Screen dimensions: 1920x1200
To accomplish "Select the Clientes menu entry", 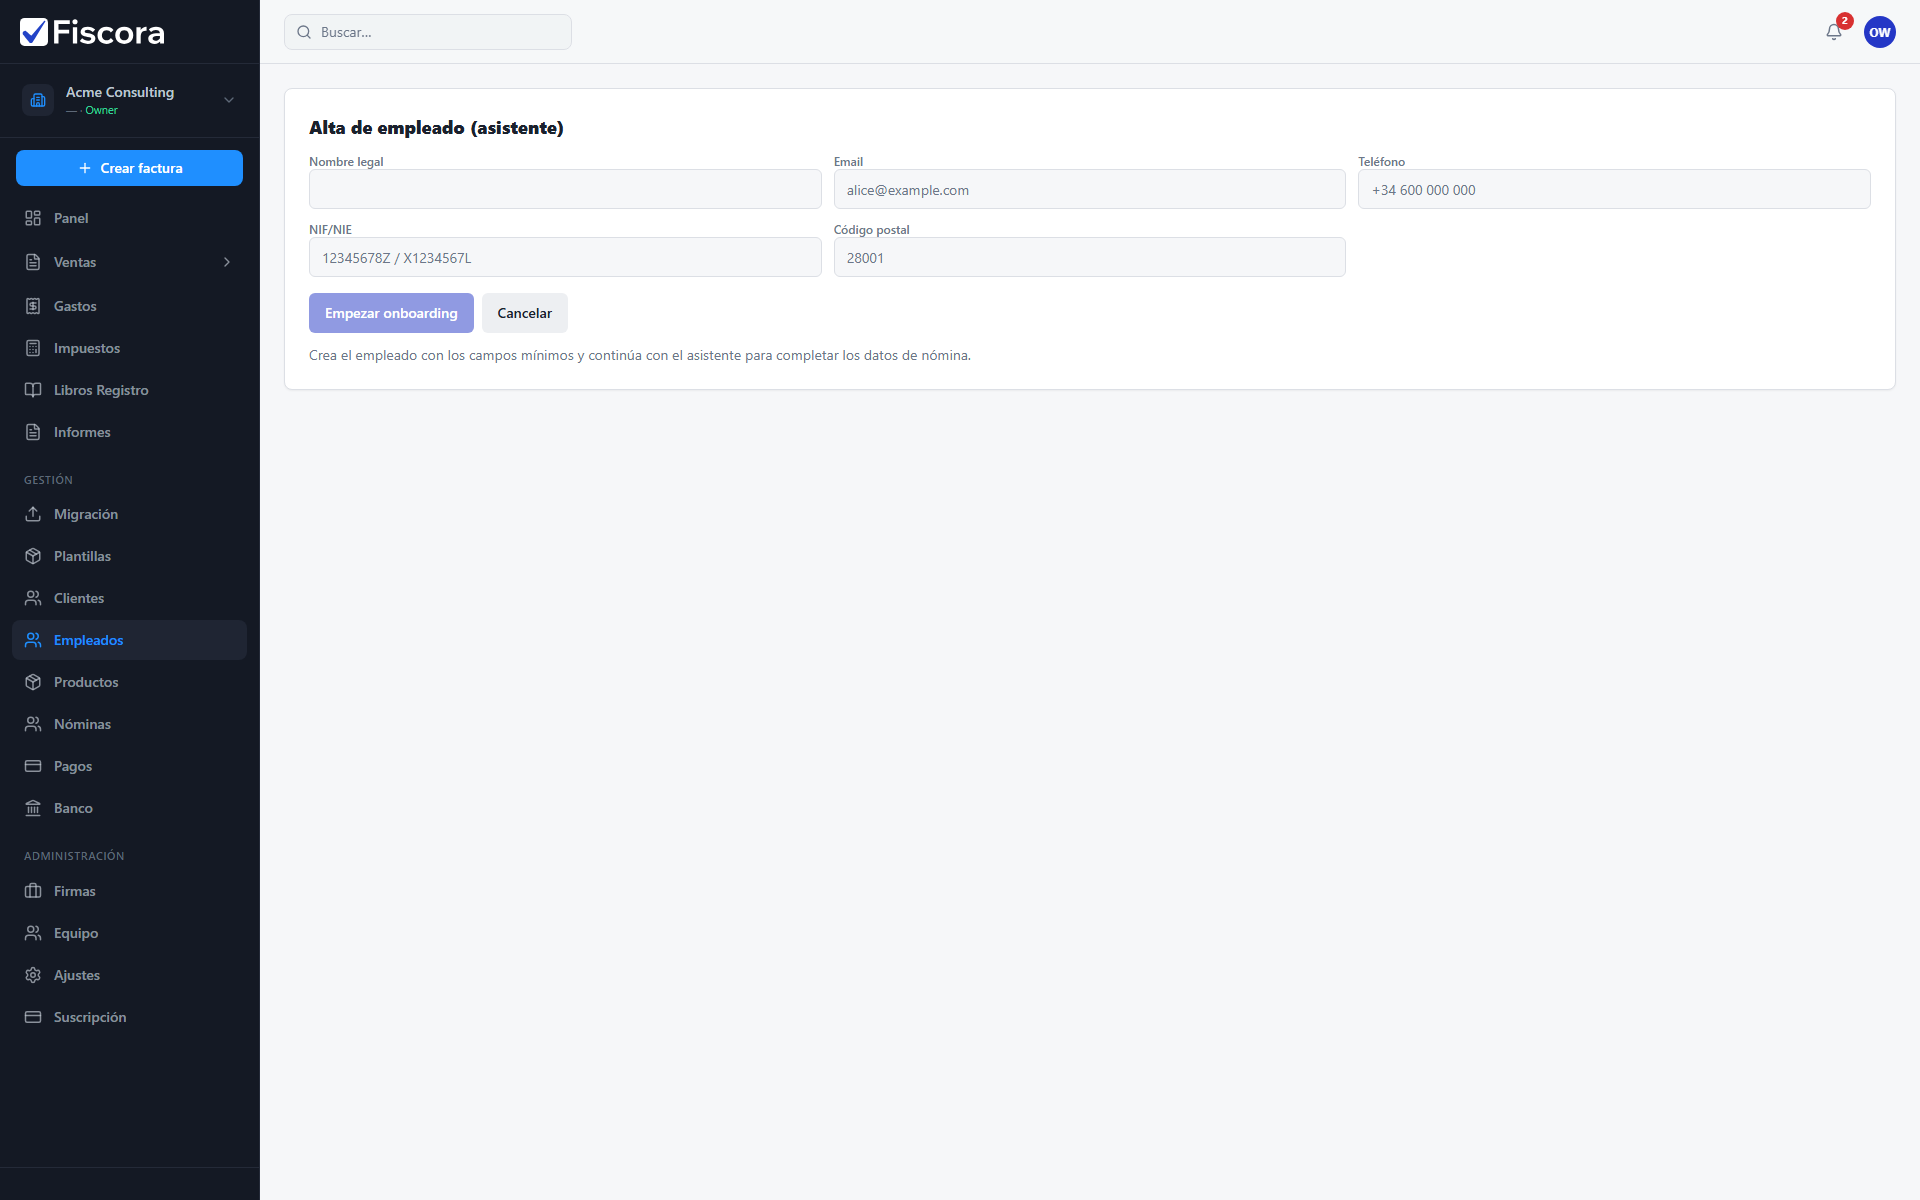I will pos(129,598).
